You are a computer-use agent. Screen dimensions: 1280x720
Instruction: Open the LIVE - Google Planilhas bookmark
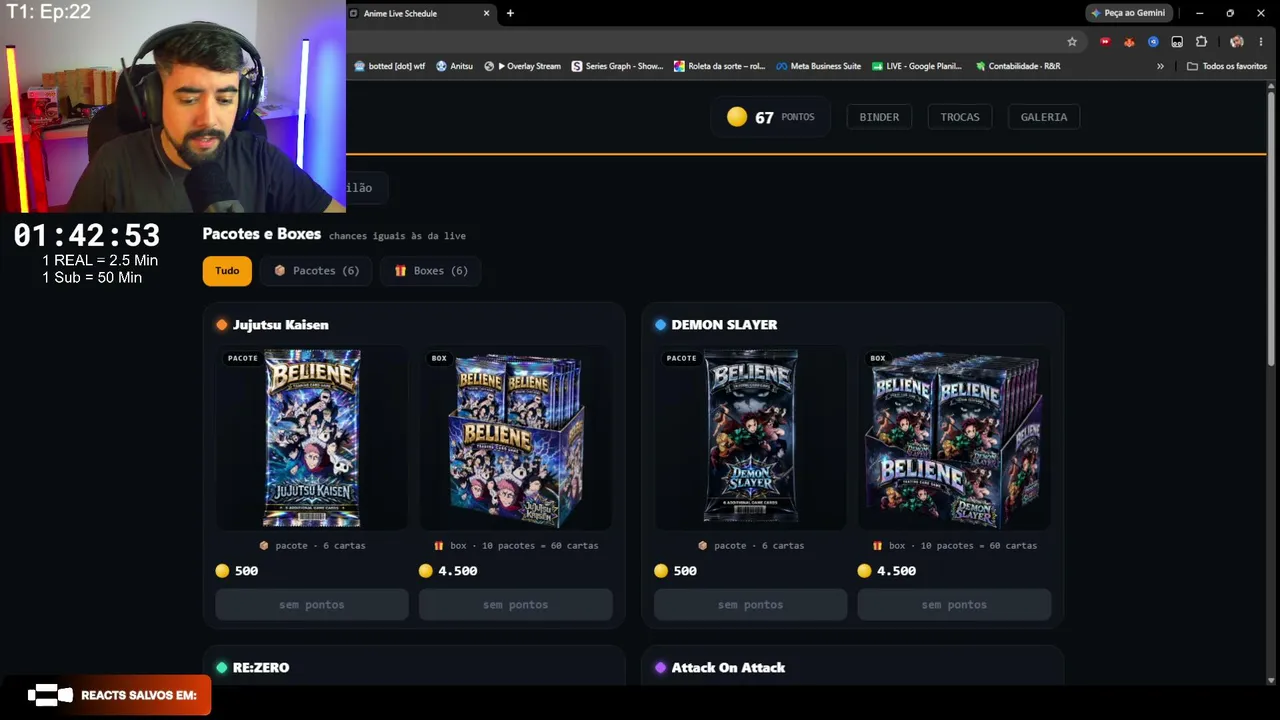point(916,66)
